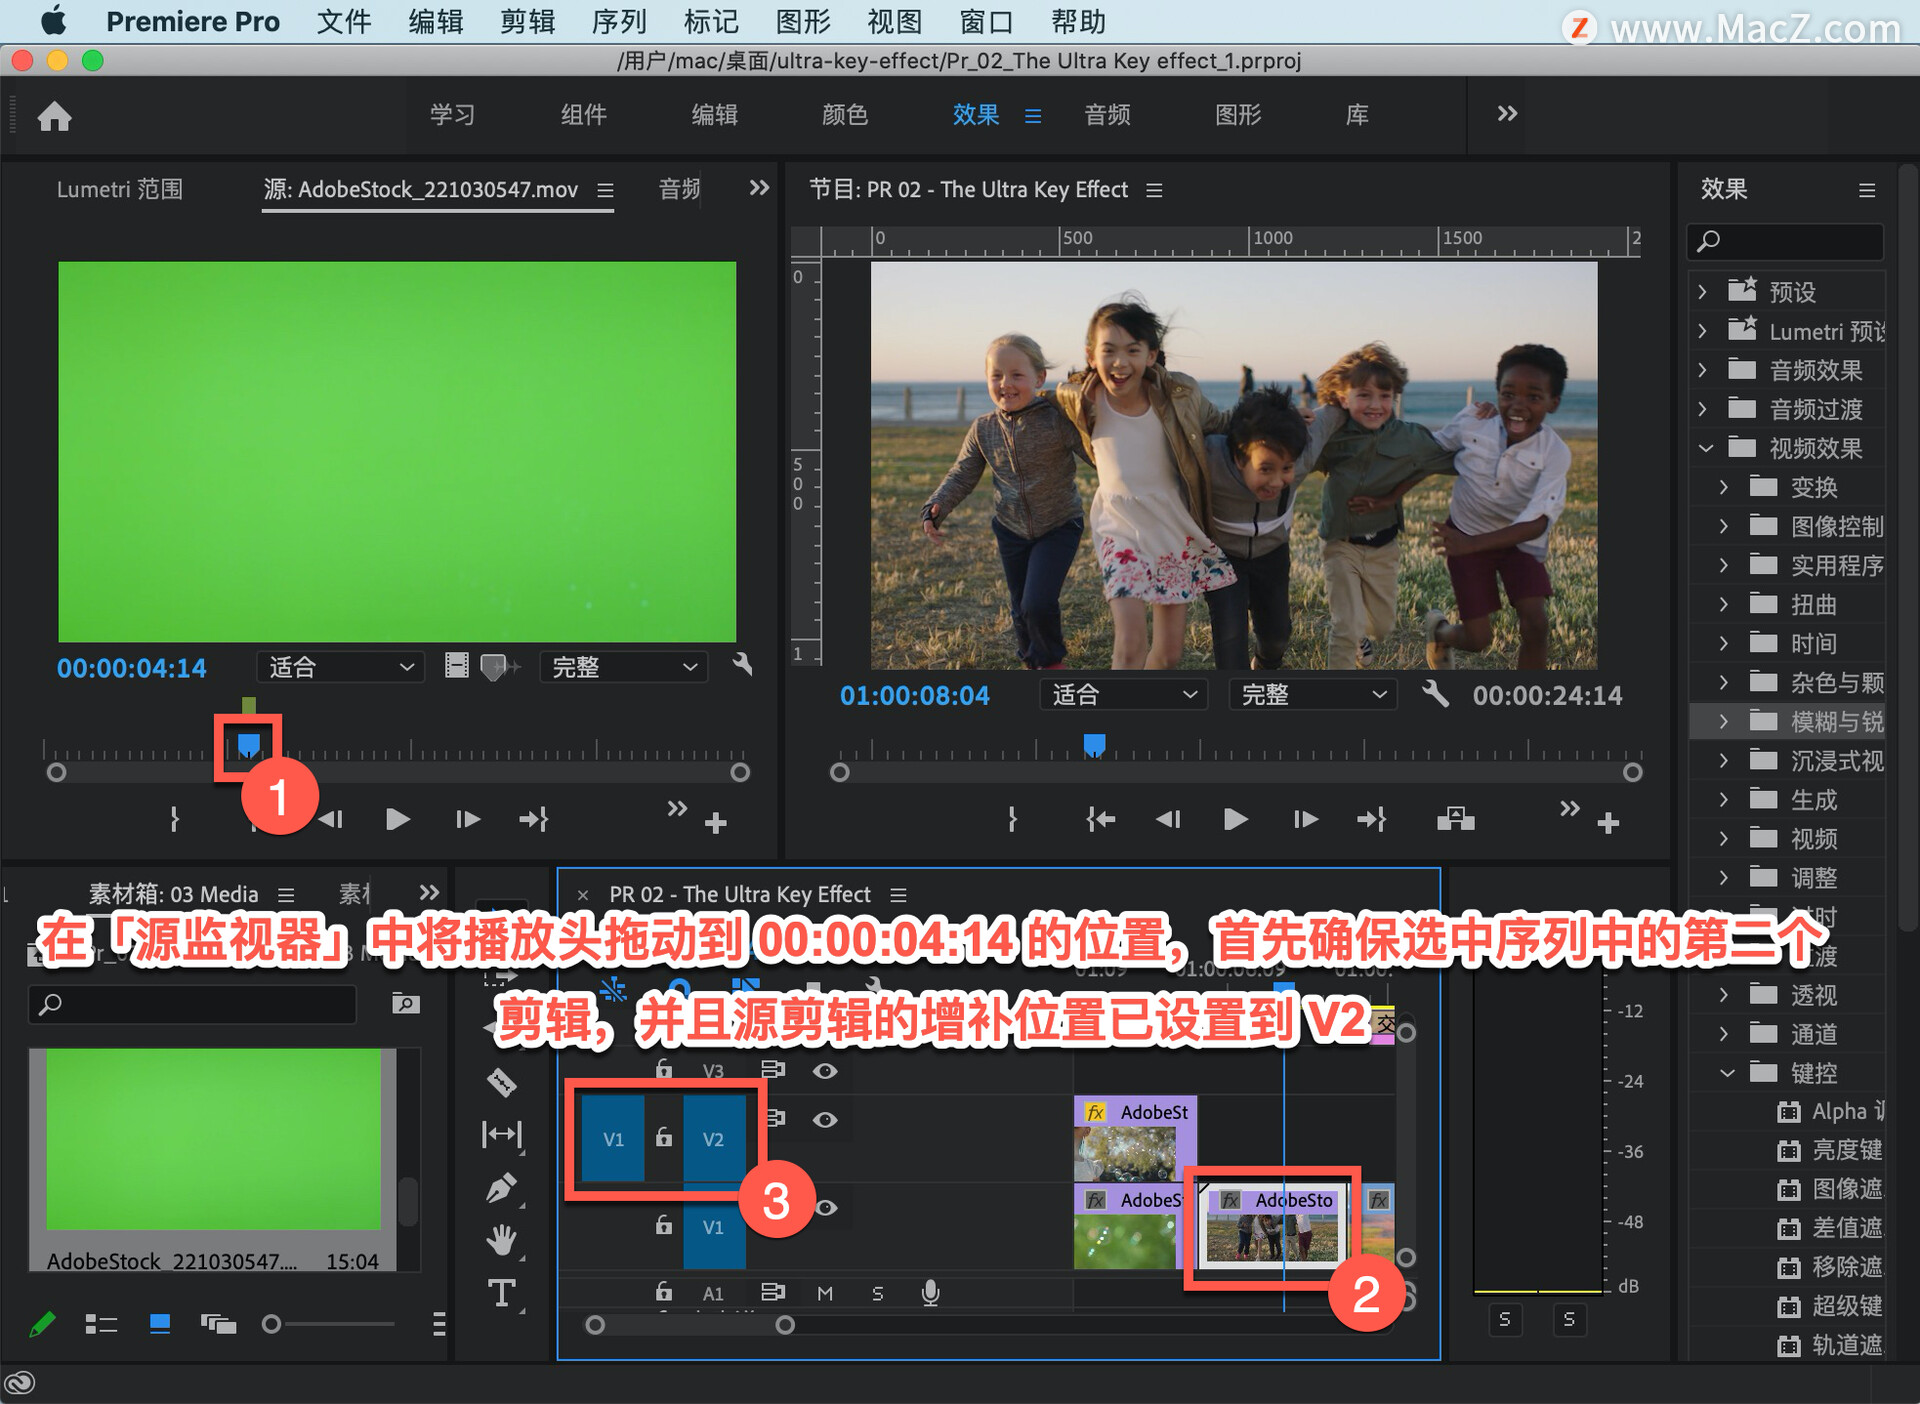Toggle V3 track output eye
Screen dimensions: 1920x1404
tap(824, 1071)
